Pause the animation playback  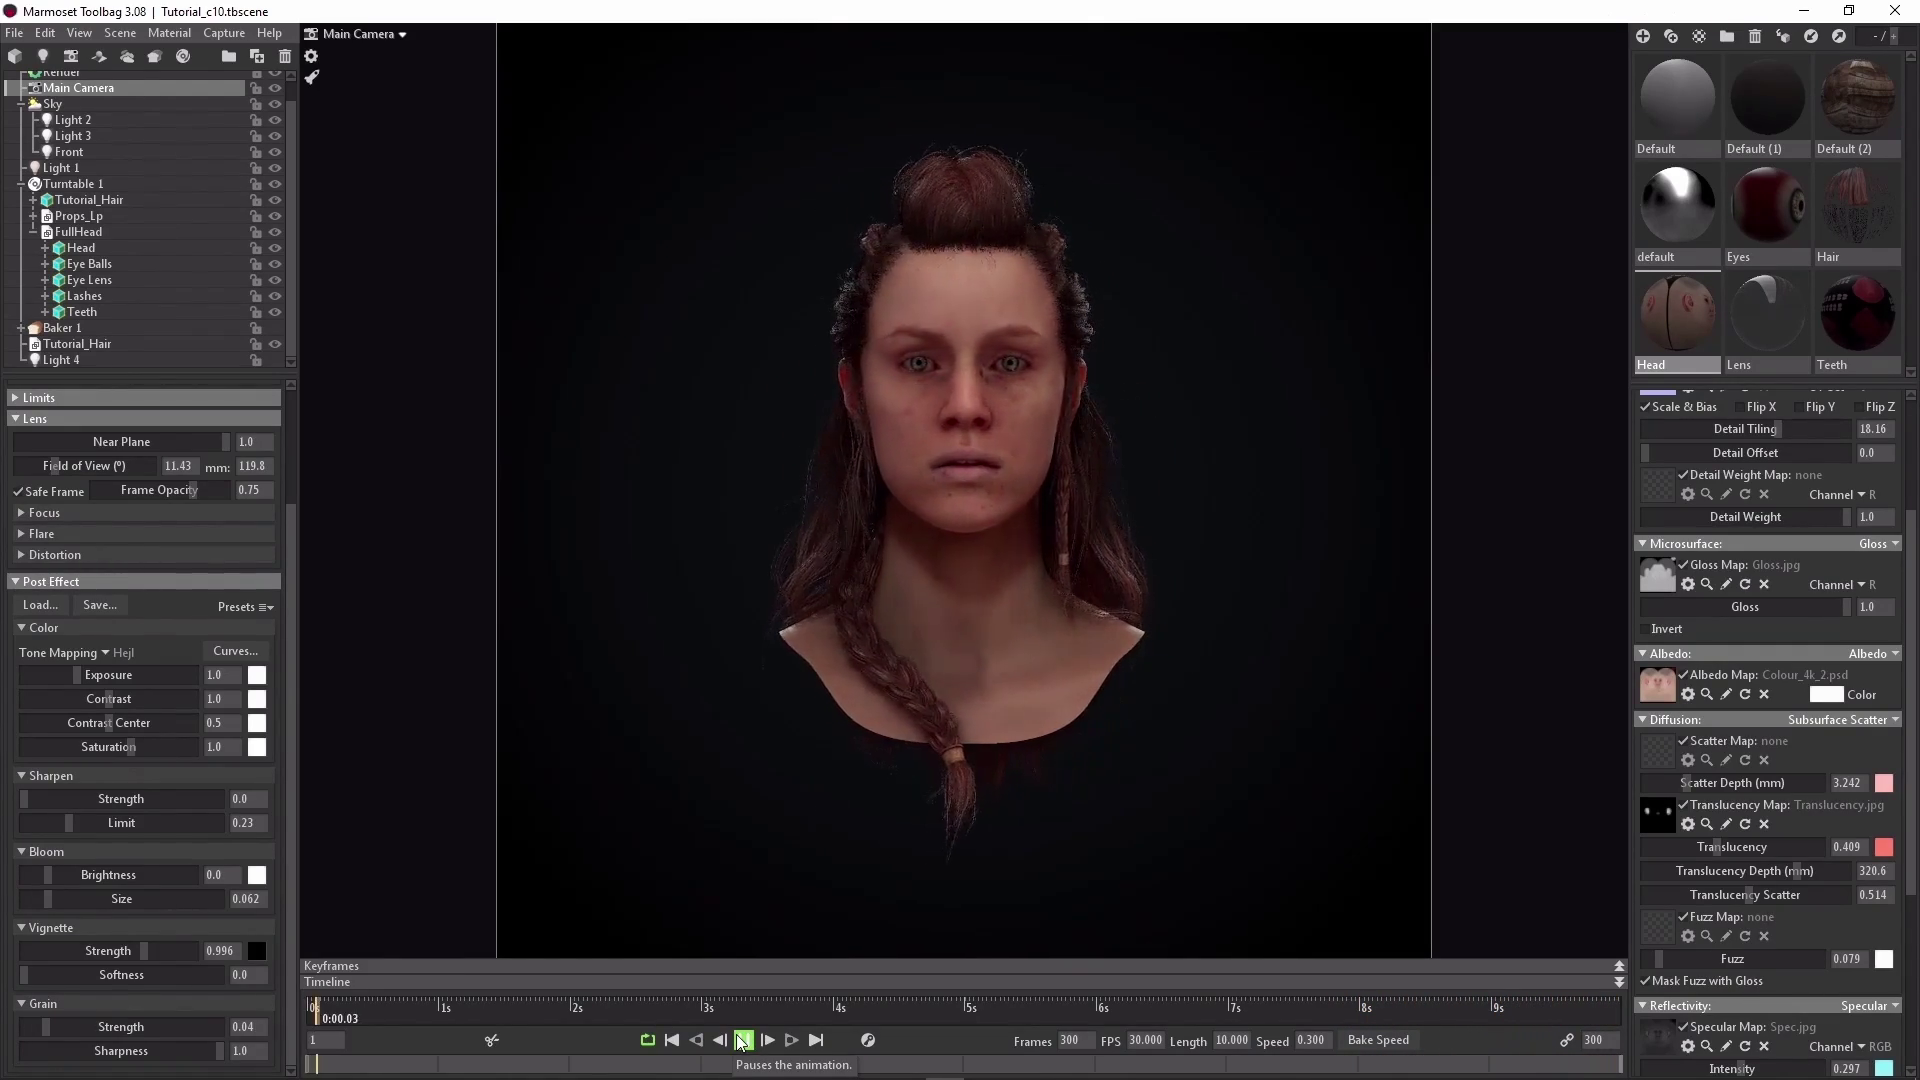click(x=744, y=1040)
